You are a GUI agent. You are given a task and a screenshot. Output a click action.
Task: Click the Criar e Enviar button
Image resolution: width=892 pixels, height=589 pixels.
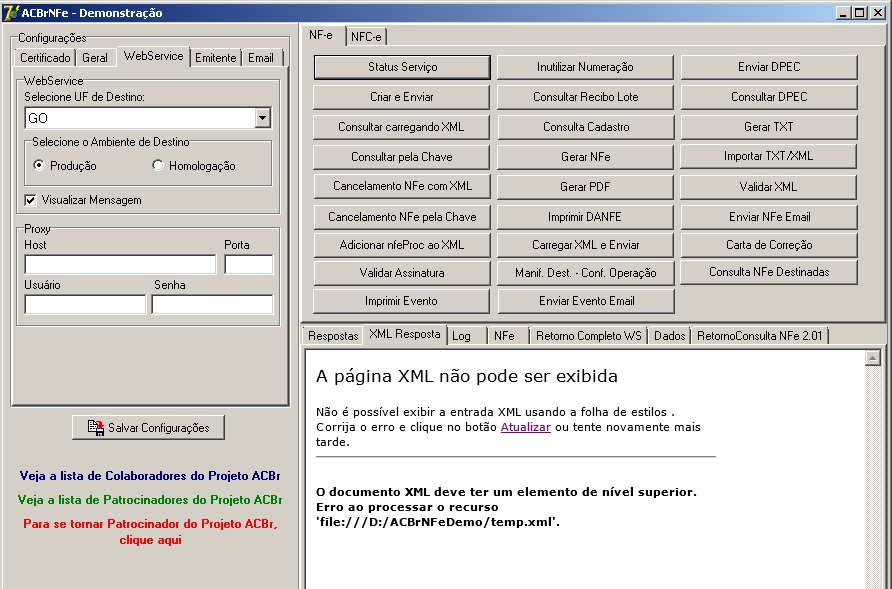click(x=402, y=97)
